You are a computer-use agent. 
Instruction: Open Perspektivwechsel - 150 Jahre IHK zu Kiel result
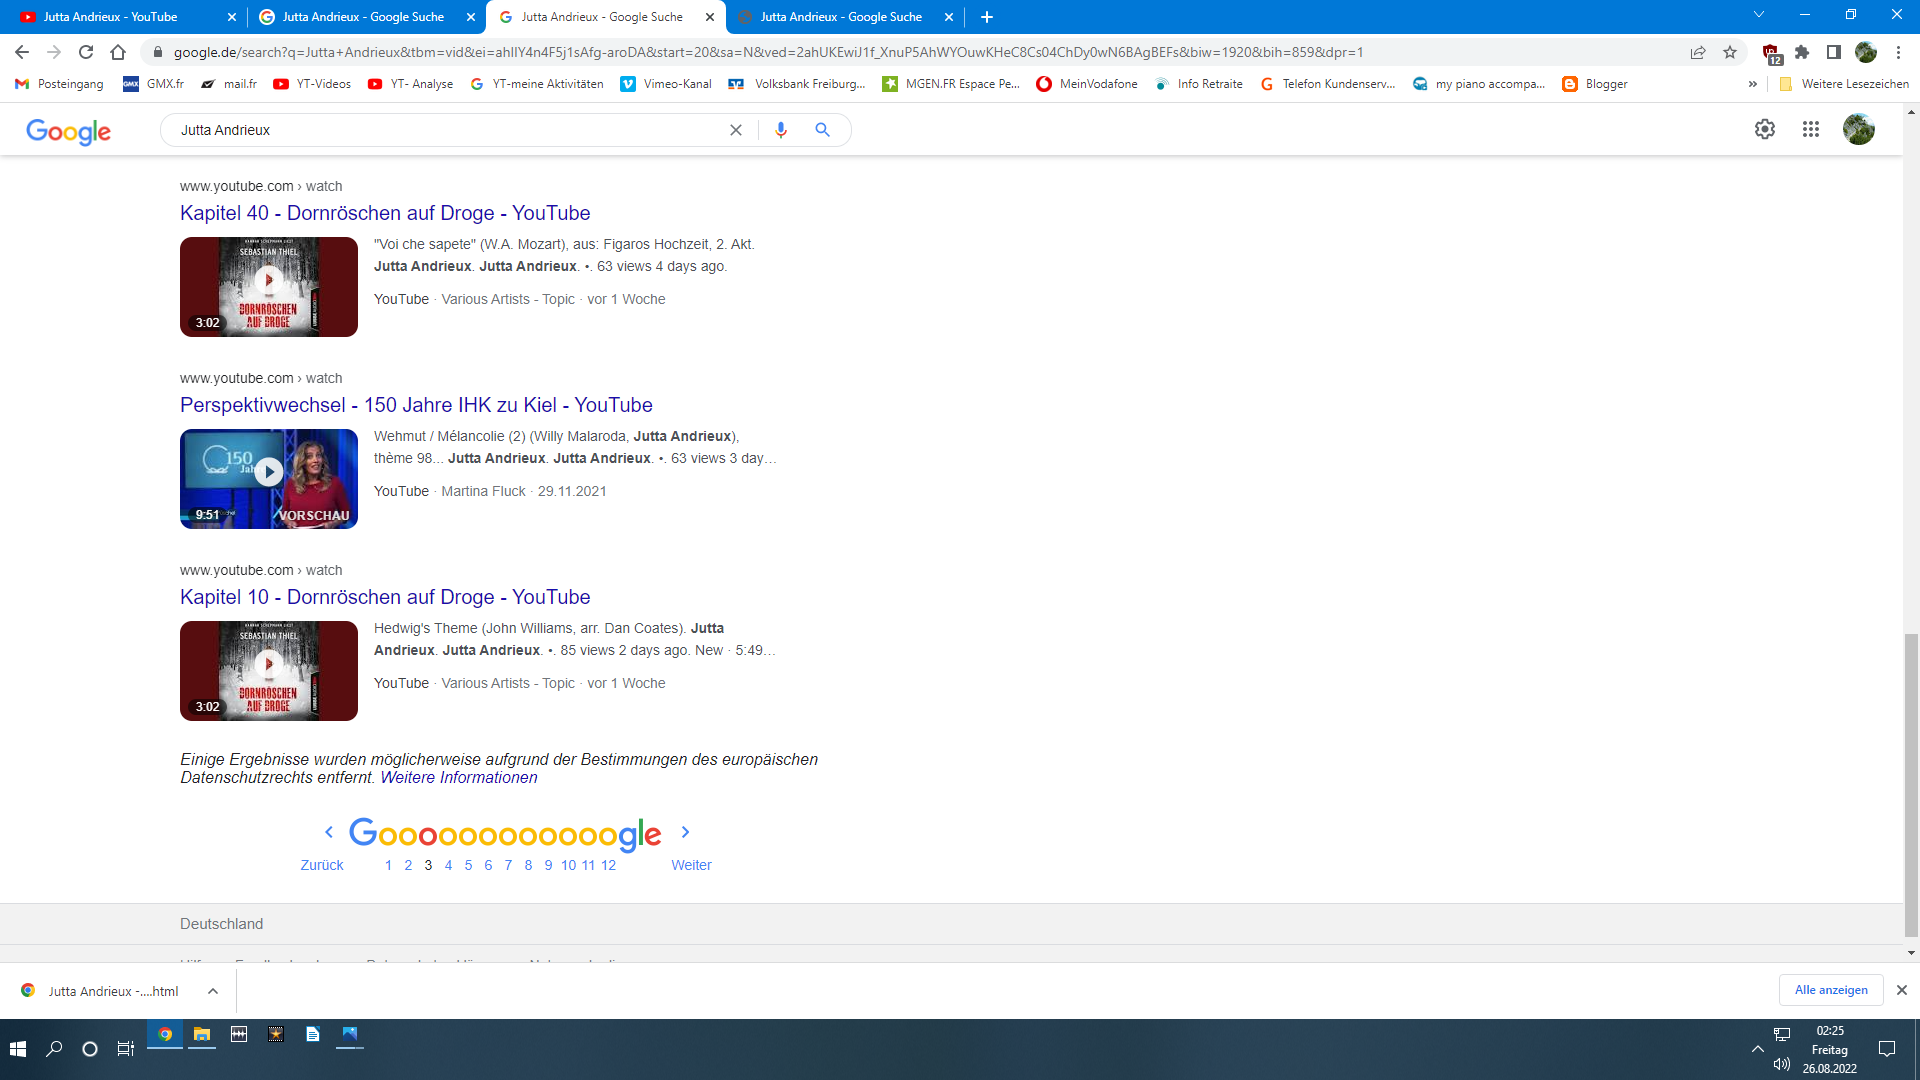point(416,405)
